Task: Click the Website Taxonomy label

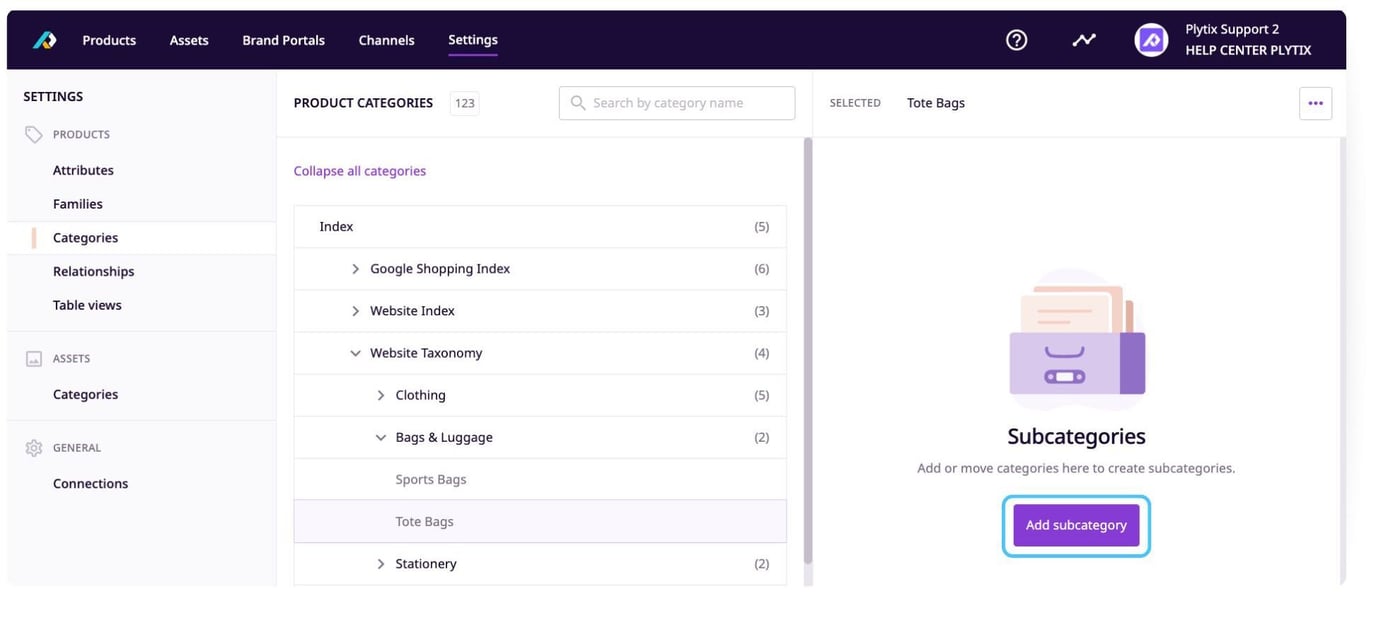Action: coord(426,353)
